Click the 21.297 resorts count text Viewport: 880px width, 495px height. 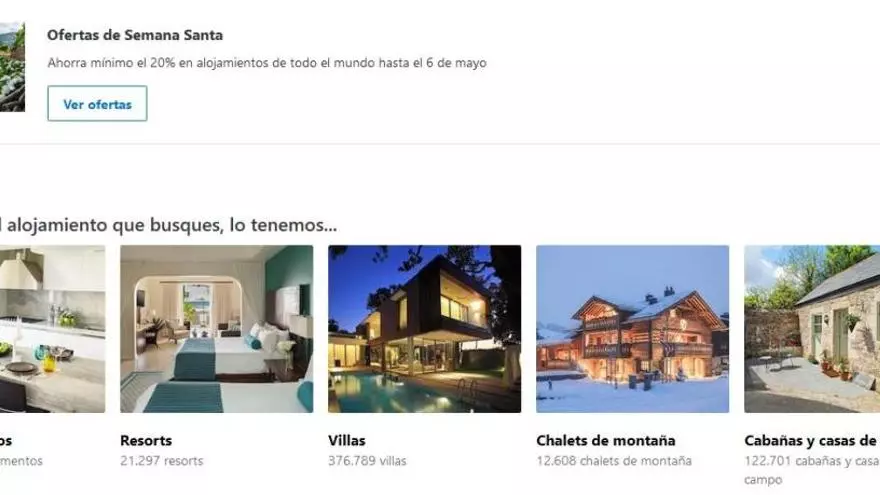pos(162,461)
